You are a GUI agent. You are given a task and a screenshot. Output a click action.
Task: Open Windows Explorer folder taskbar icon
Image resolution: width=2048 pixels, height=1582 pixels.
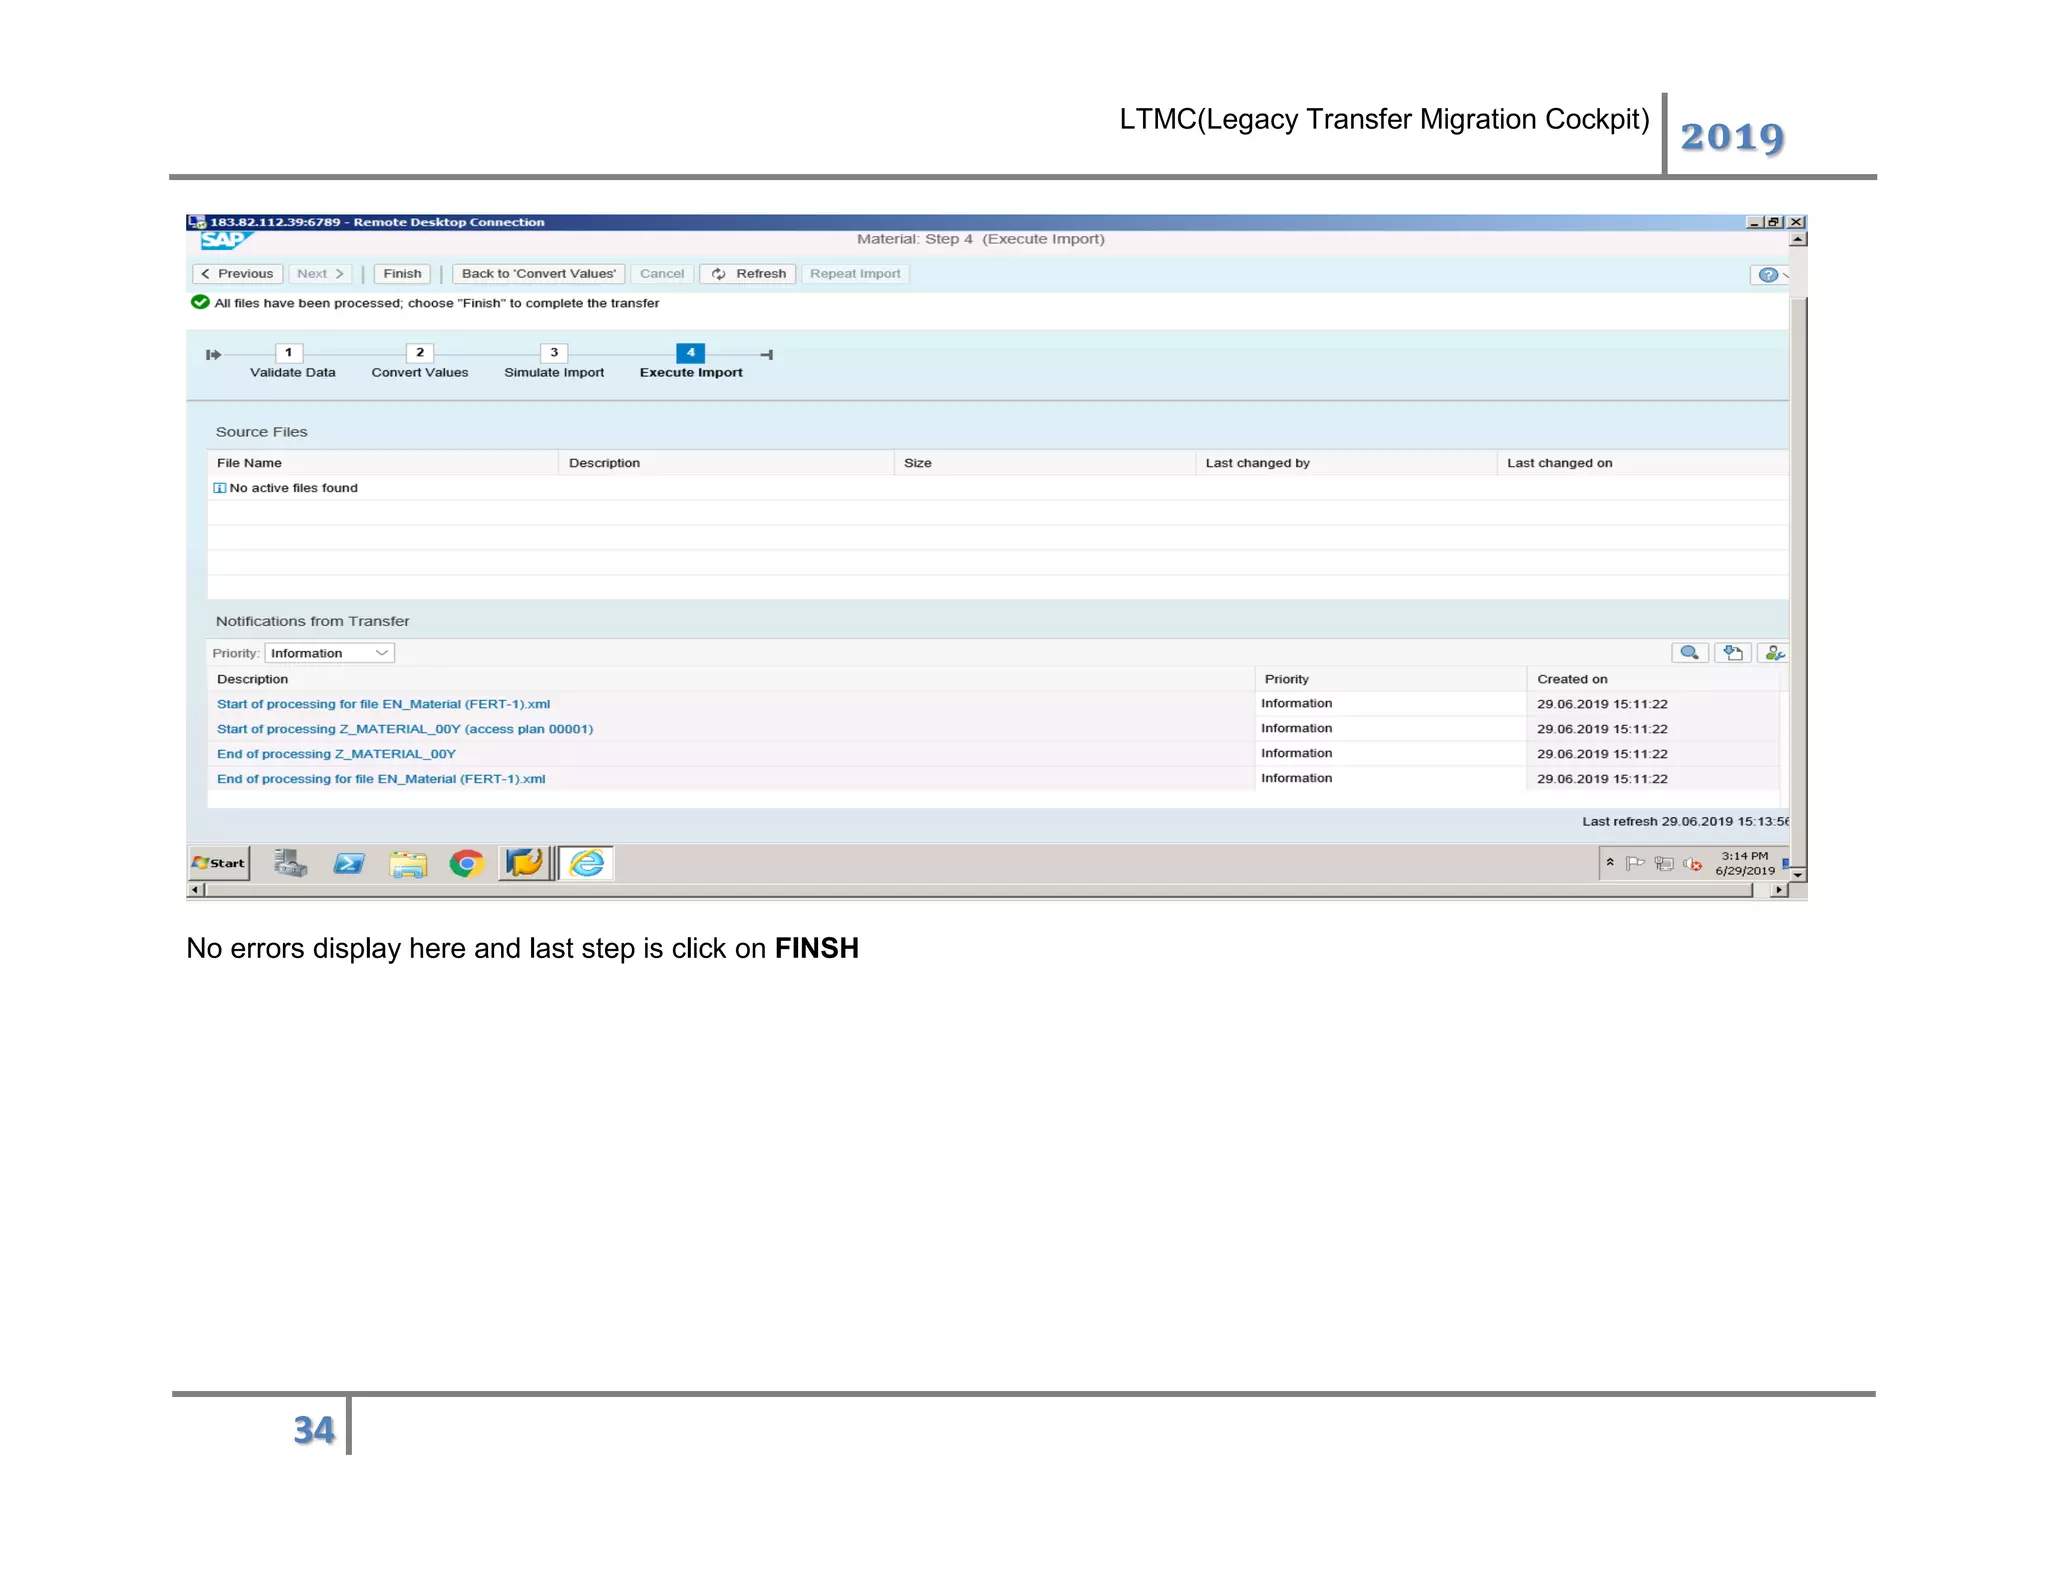(x=408, y=863)
